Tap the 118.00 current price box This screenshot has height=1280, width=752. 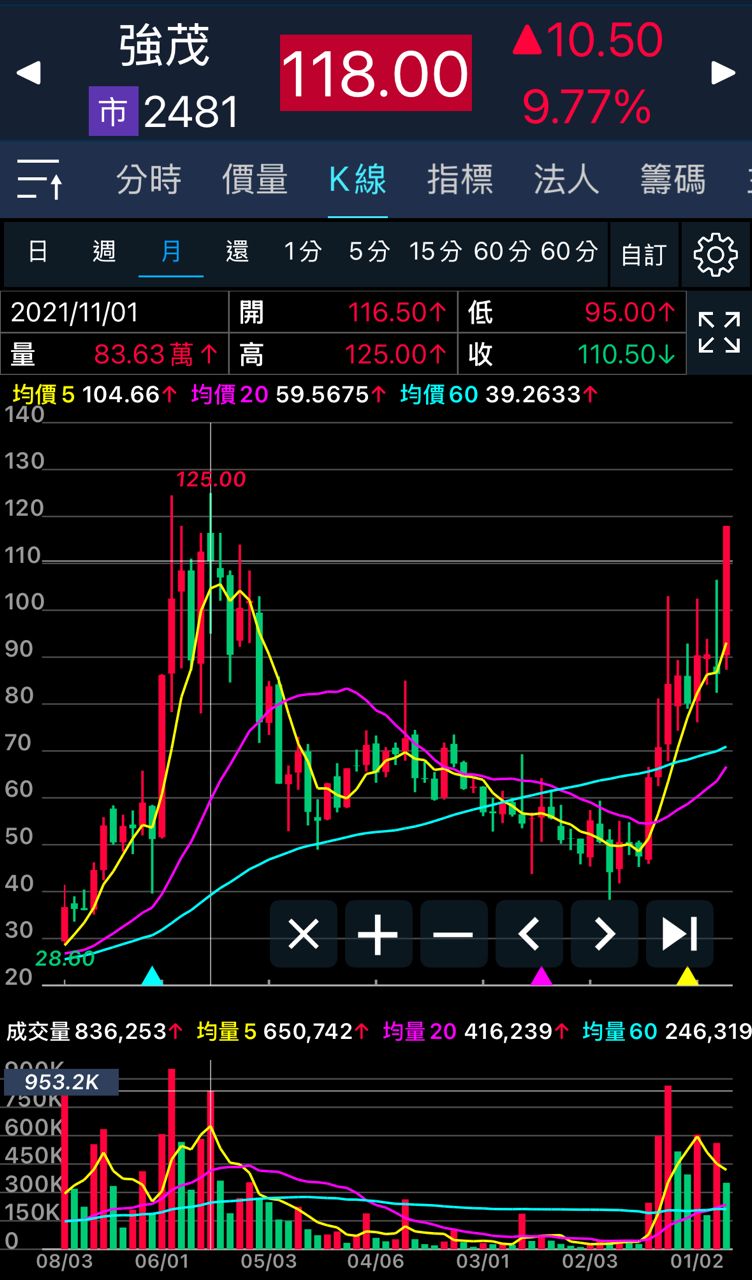(375, 73)
